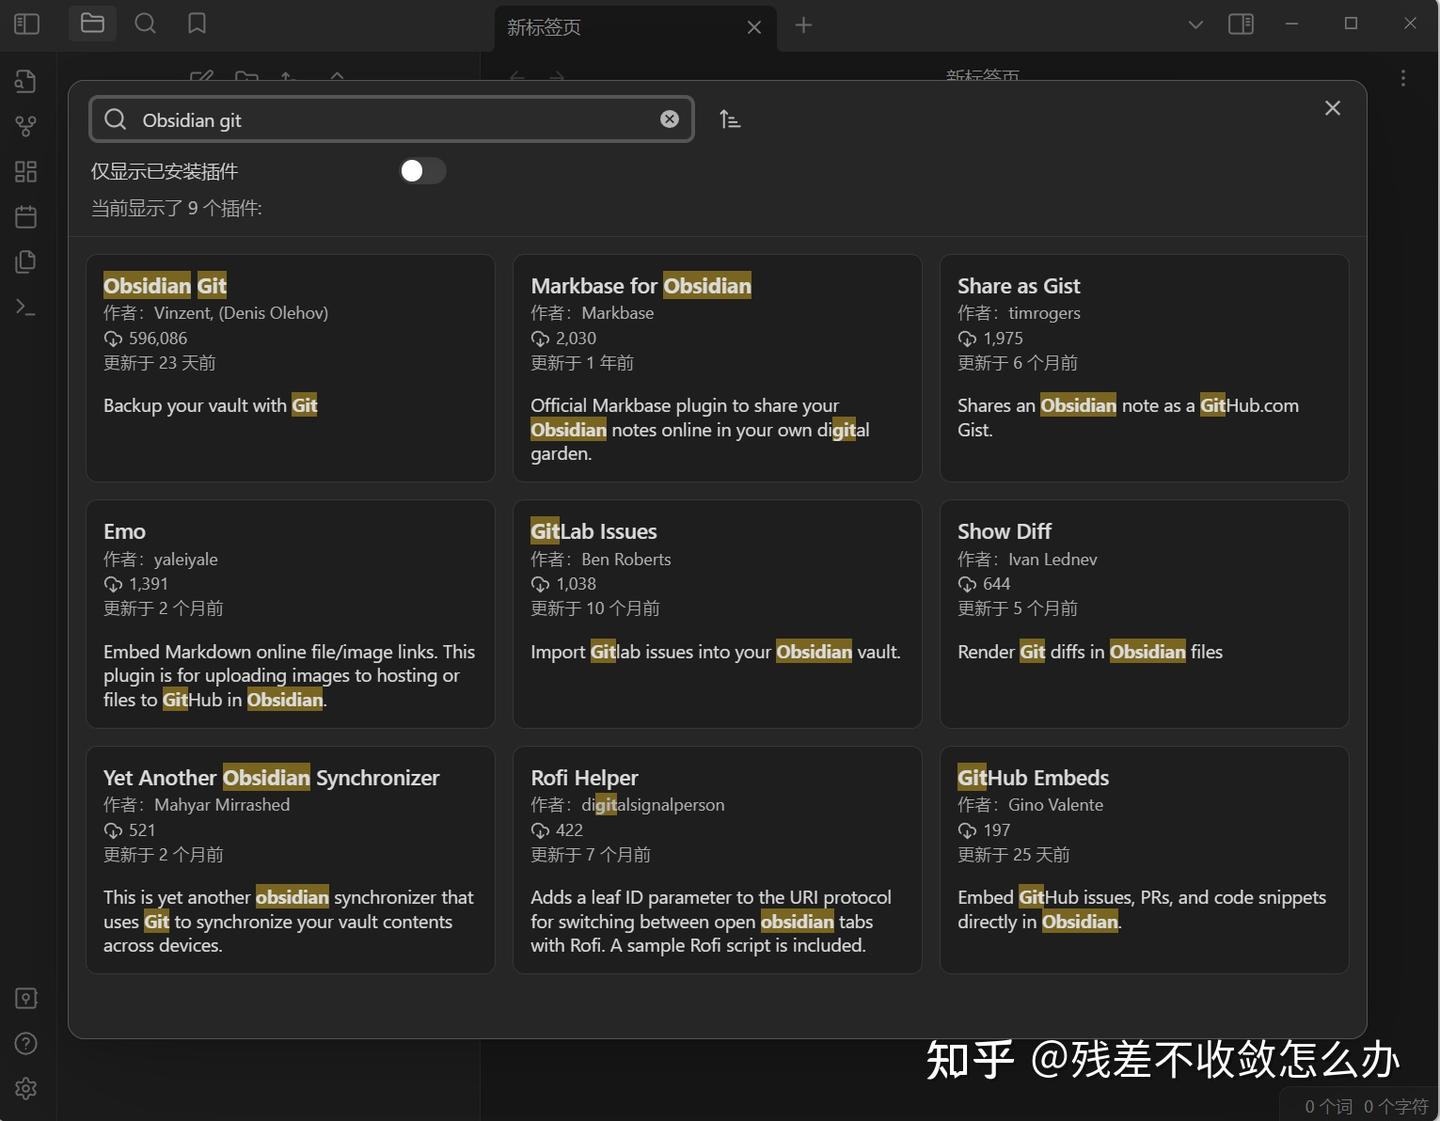Create a new tab with the plus button
Image resolution: width=1440 pixels, height=1121 pixels.
tap(803, 25)
